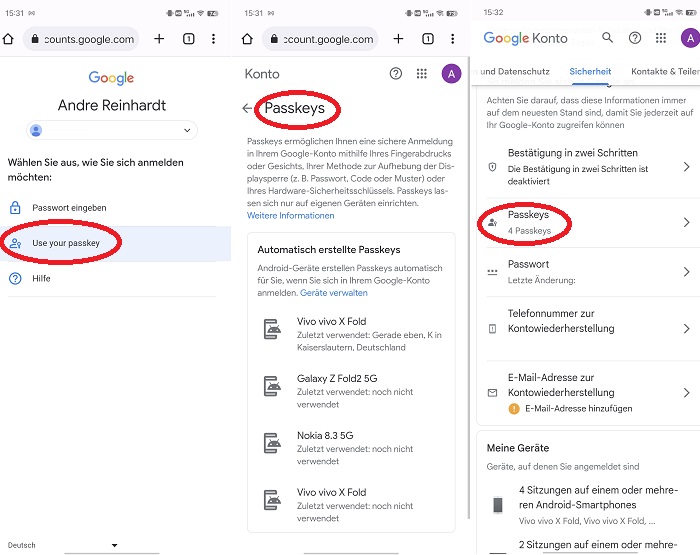Expand chevron for Telefonnummer zur Kontowiederherstellung
This screenshot has height=555, width=700.
coord(687,329)
